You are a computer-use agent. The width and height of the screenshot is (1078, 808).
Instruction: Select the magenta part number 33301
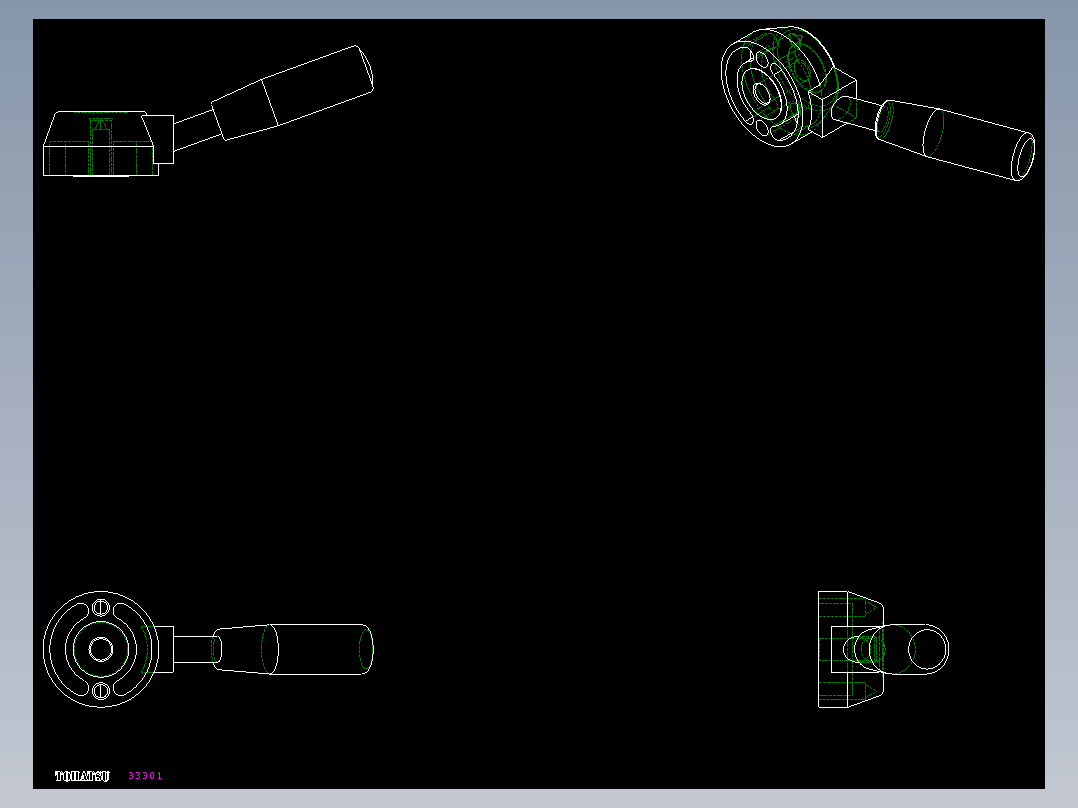click(145, 776)
